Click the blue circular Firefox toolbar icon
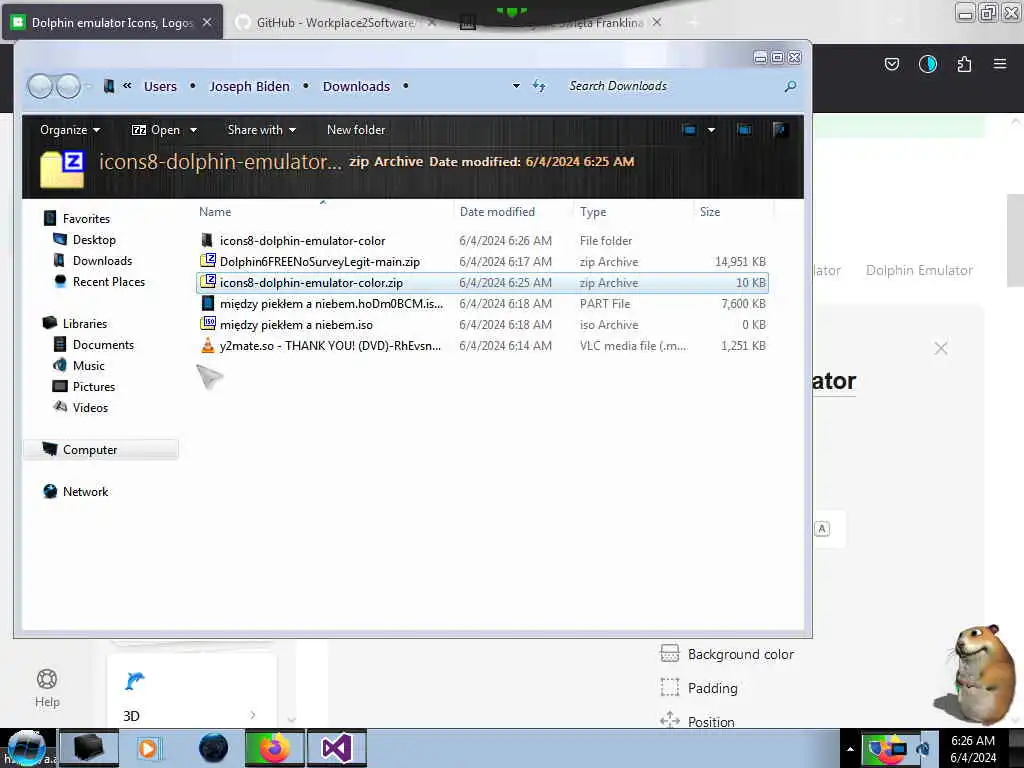Image resolution: width=1024 pixels, height=768 pixels. (927, 64)
